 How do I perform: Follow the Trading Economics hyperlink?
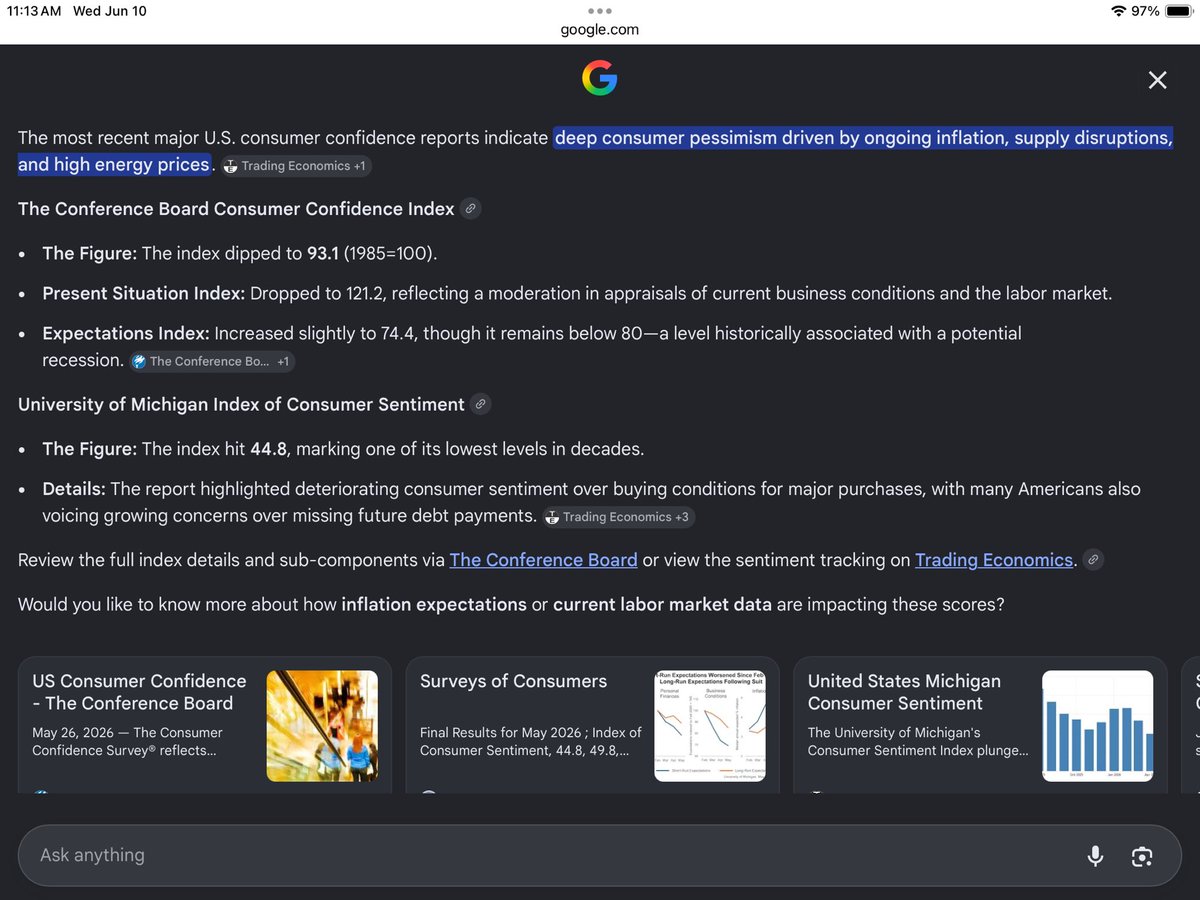tap(994, 560)
